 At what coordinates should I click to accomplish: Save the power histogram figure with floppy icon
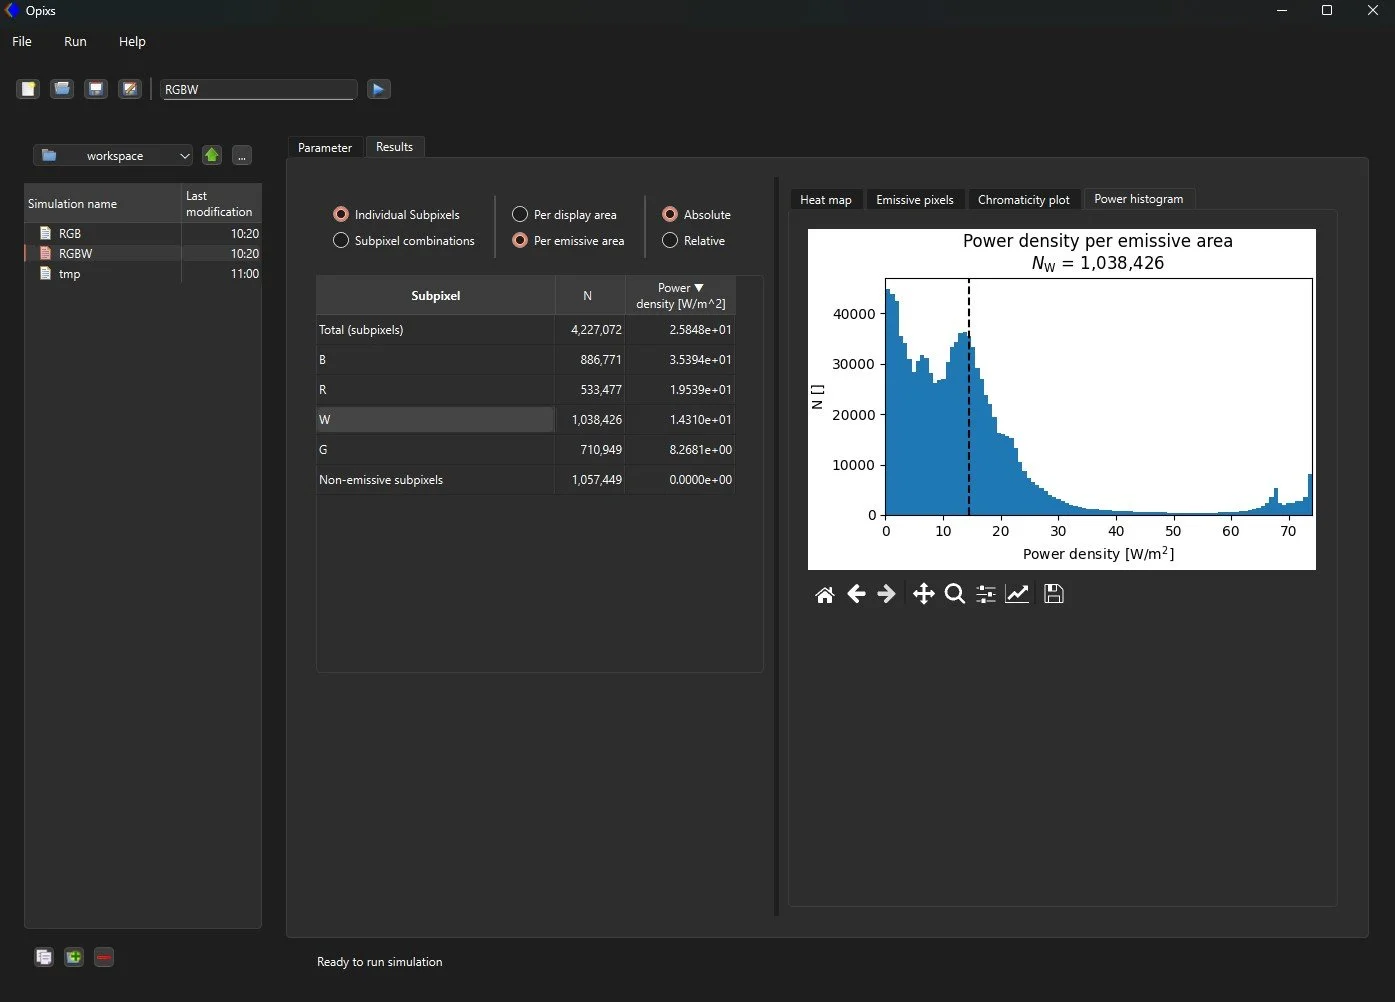[1053, 593]
